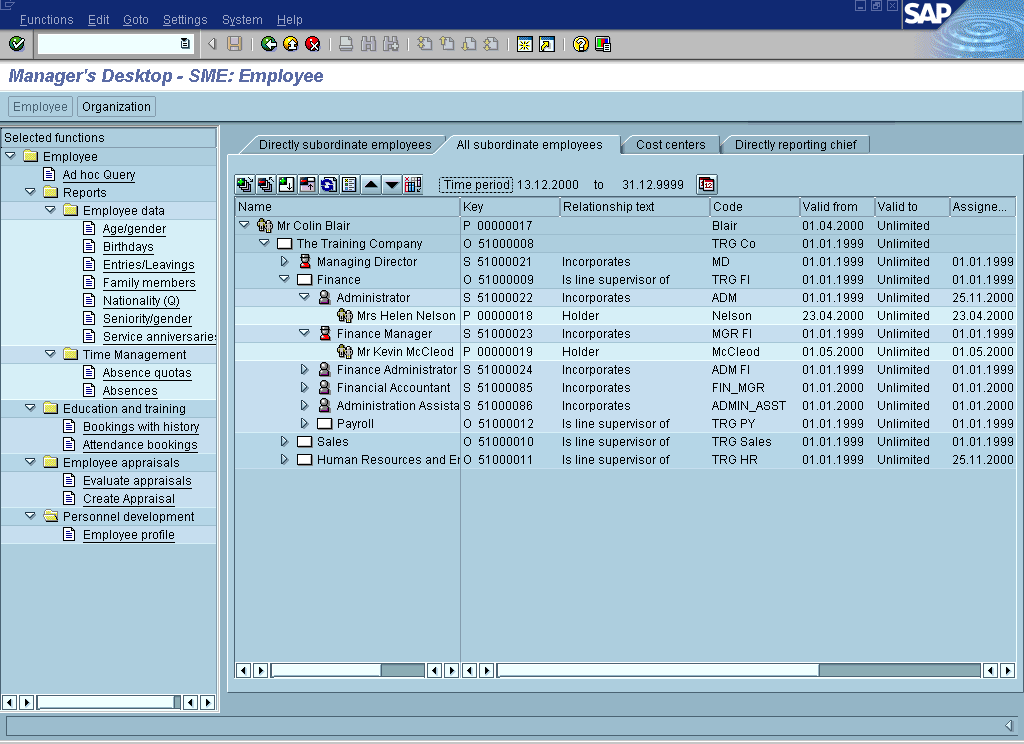This screenshot has width=1024, height=744.
Task: Switch to Directly reporting chief tab
Action: coord(795,144)
